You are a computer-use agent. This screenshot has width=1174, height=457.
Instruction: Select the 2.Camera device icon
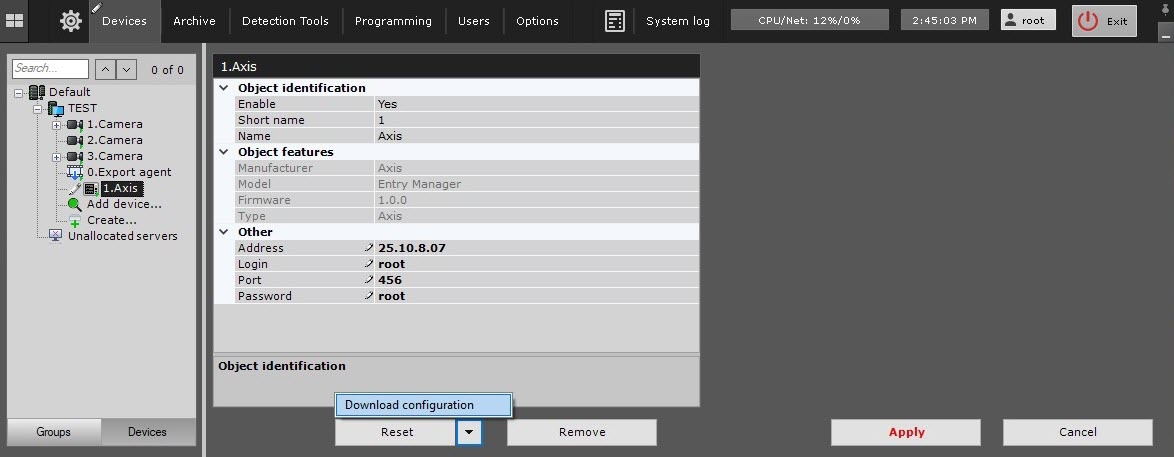74,140
